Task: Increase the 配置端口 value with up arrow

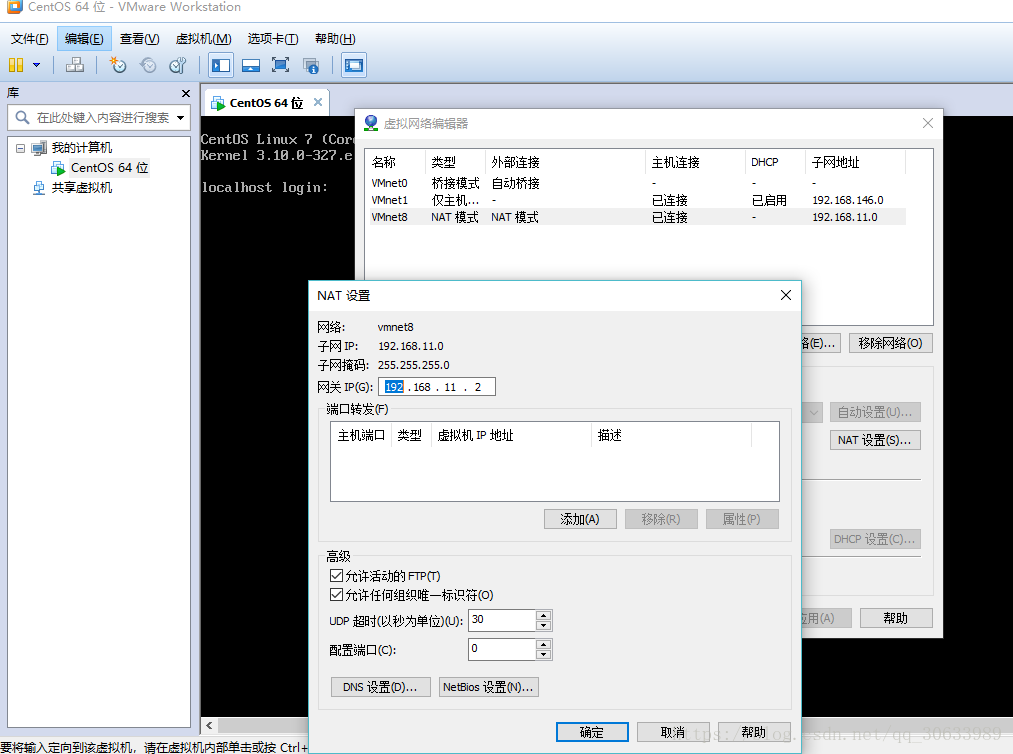Action: [544, 645]
